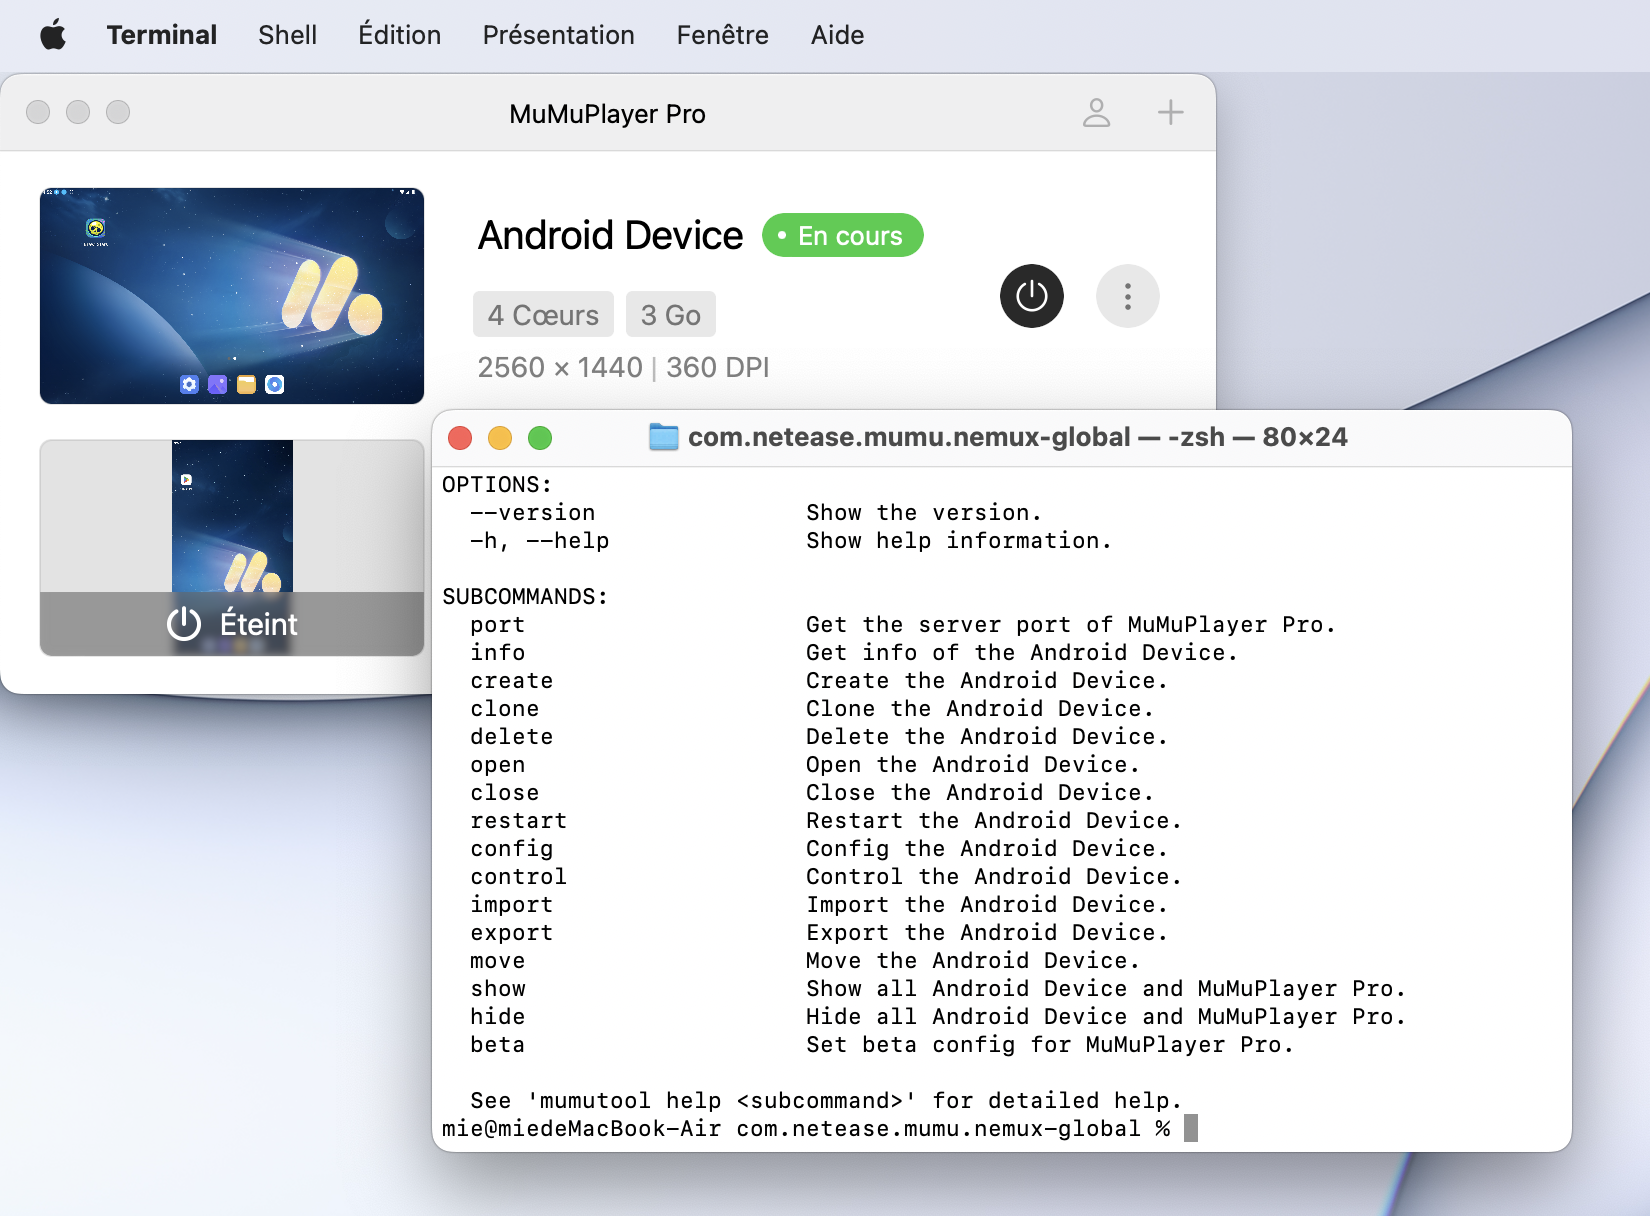
Task: Click the 'close' subcommand in Terminal
Action: [504, 793]
